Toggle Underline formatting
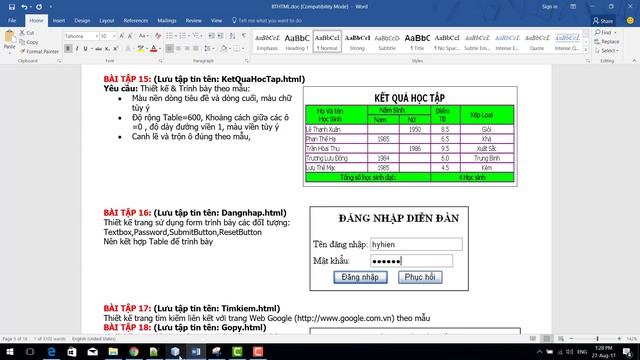The height and width of the screenshot is (360, 640). point(85,49)
